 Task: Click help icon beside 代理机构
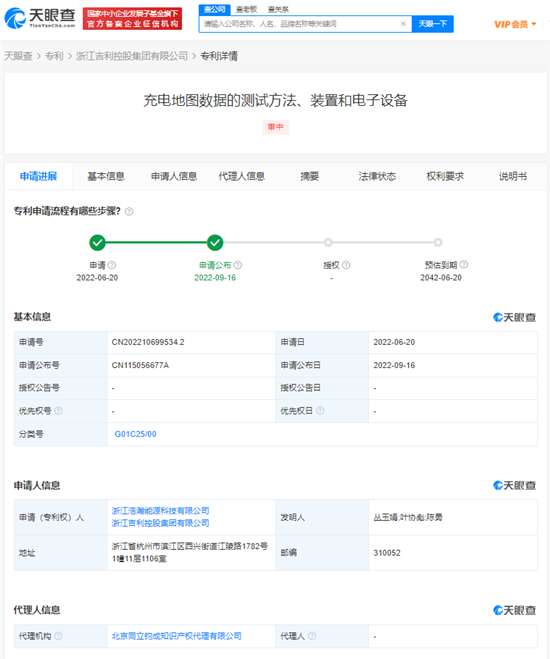[x=59, y=636]
